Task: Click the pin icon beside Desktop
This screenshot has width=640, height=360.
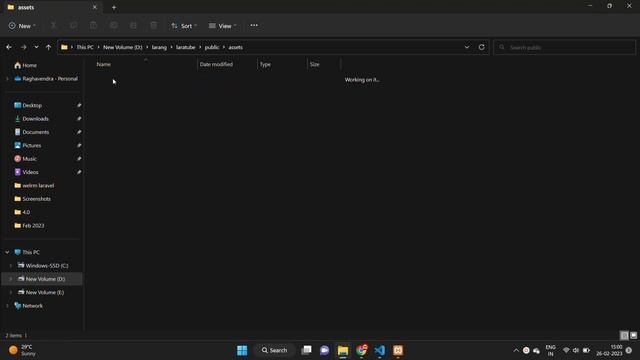Action: click(79, 105)
